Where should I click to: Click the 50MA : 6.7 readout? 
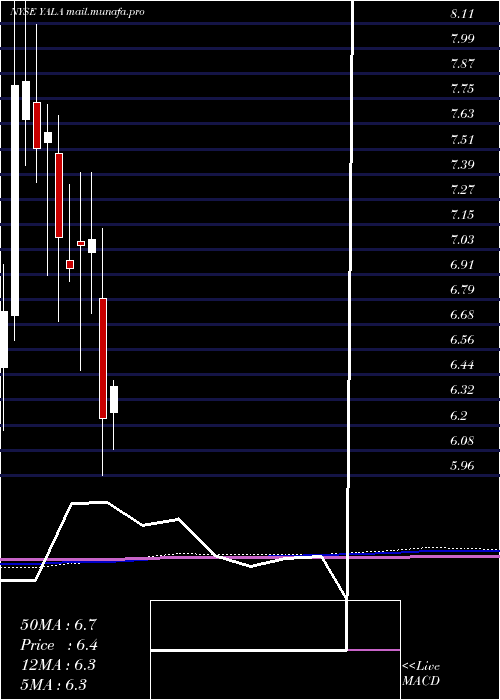(58, 625)
